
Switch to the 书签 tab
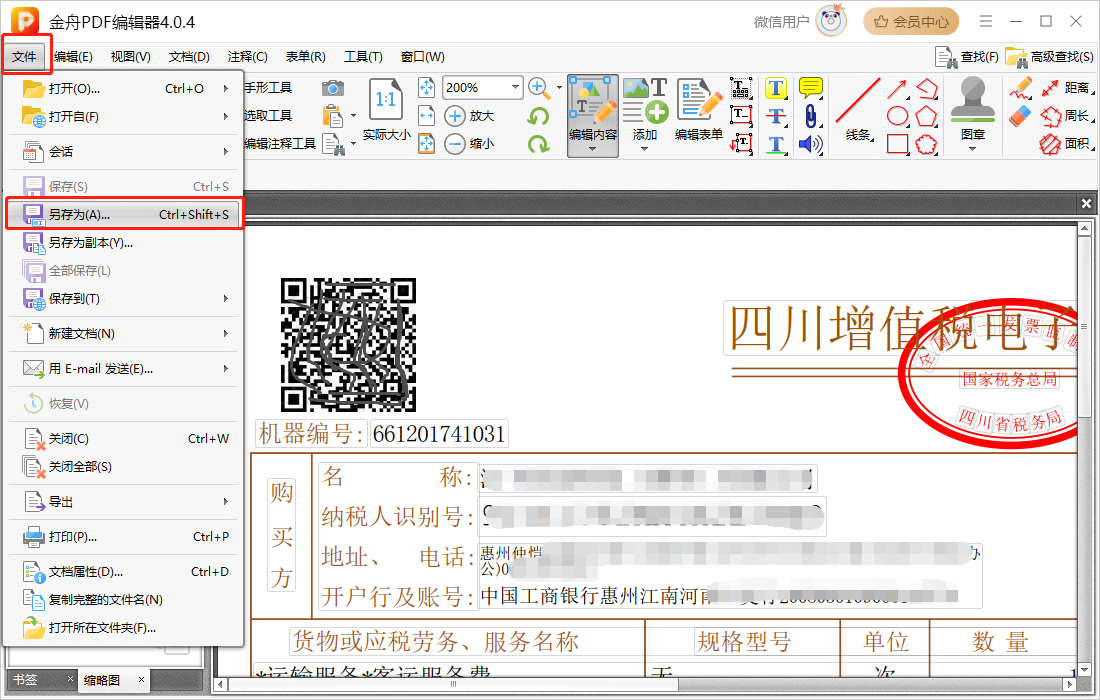(x=25, y=680)
